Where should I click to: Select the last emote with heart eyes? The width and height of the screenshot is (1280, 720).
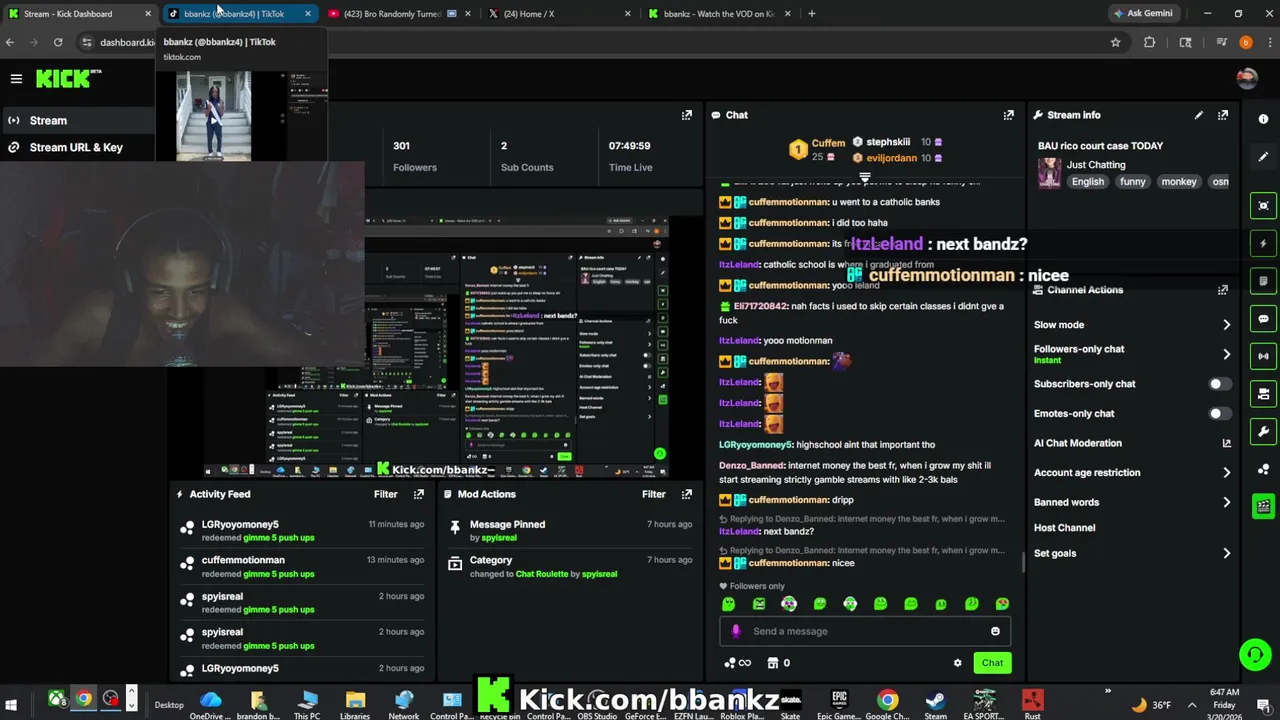click(1002, 604)
